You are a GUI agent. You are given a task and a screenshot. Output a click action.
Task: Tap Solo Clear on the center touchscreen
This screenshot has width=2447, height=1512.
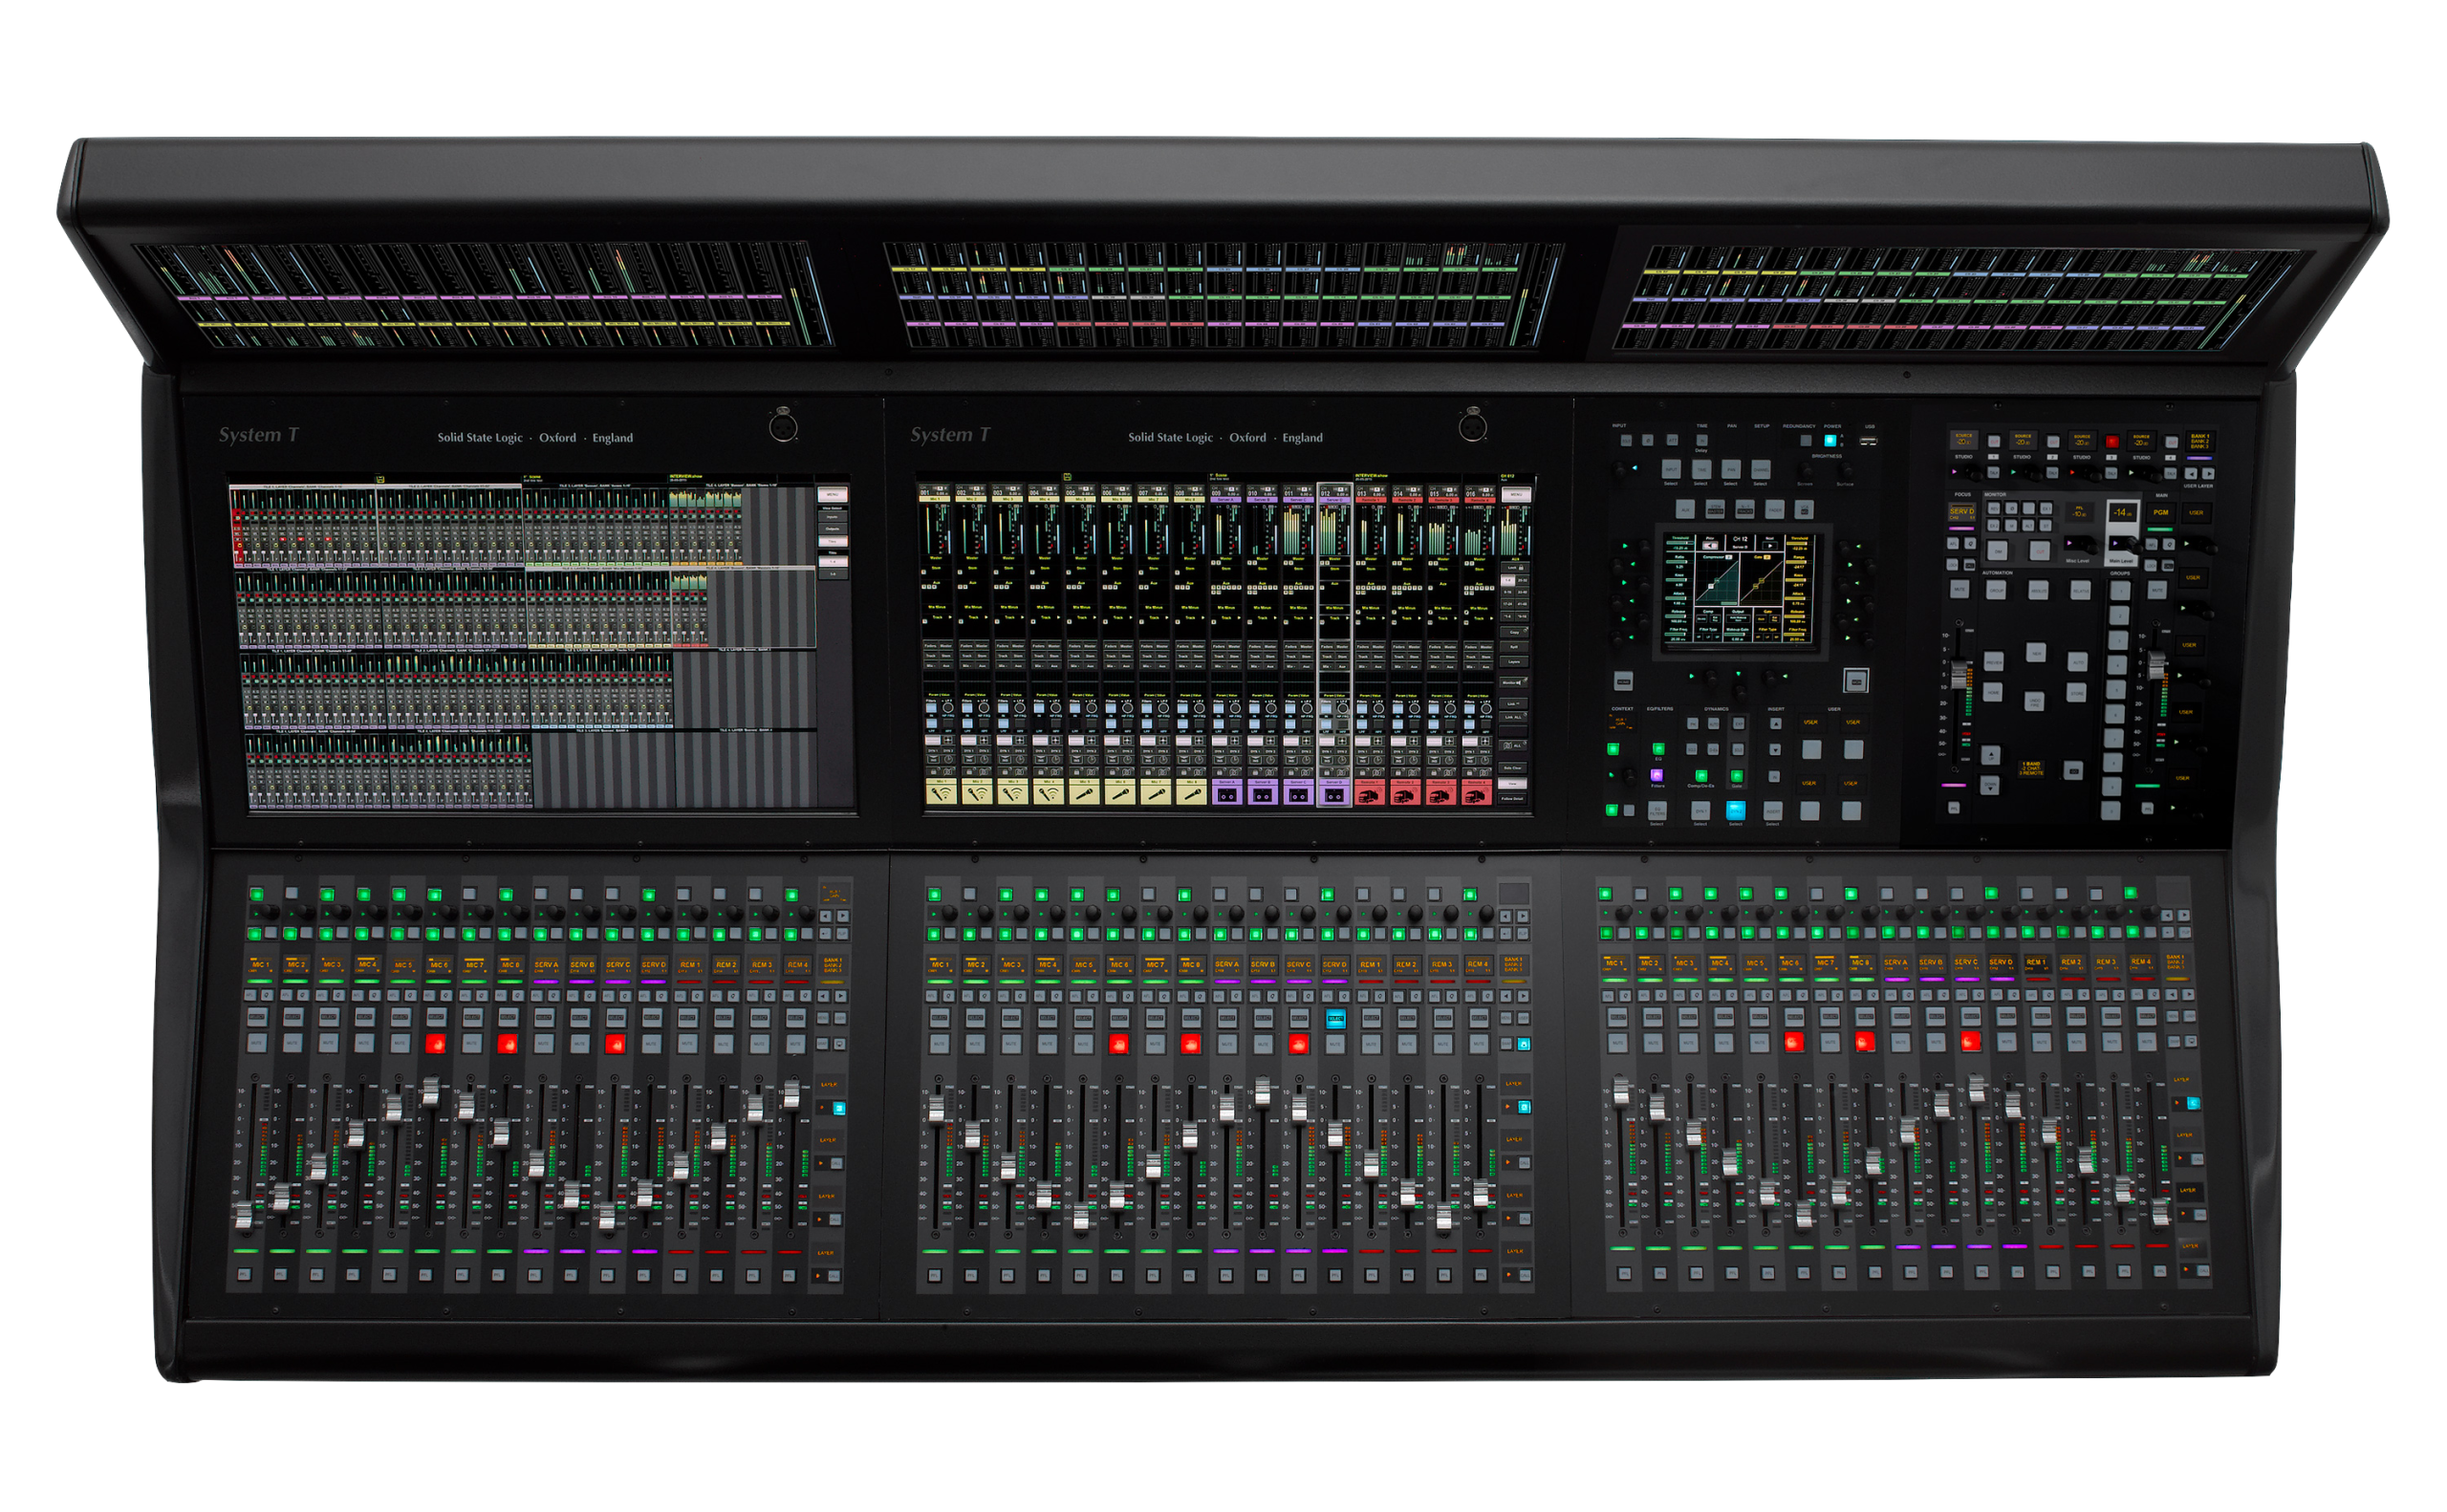pyautogui.click(x=1513, y=768)
